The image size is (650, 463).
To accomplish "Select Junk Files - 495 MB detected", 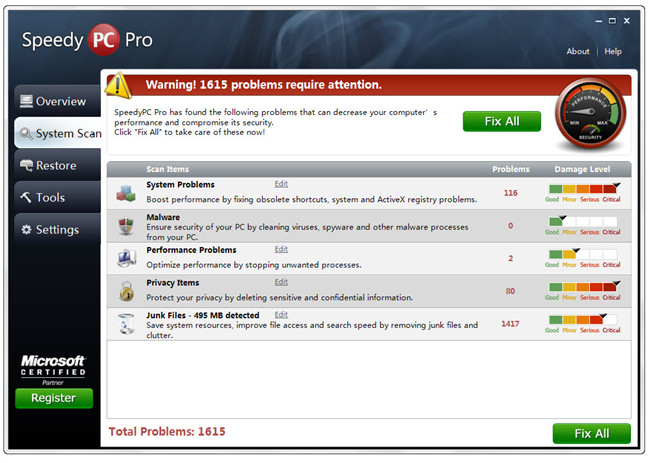I will tap(203, 315).
